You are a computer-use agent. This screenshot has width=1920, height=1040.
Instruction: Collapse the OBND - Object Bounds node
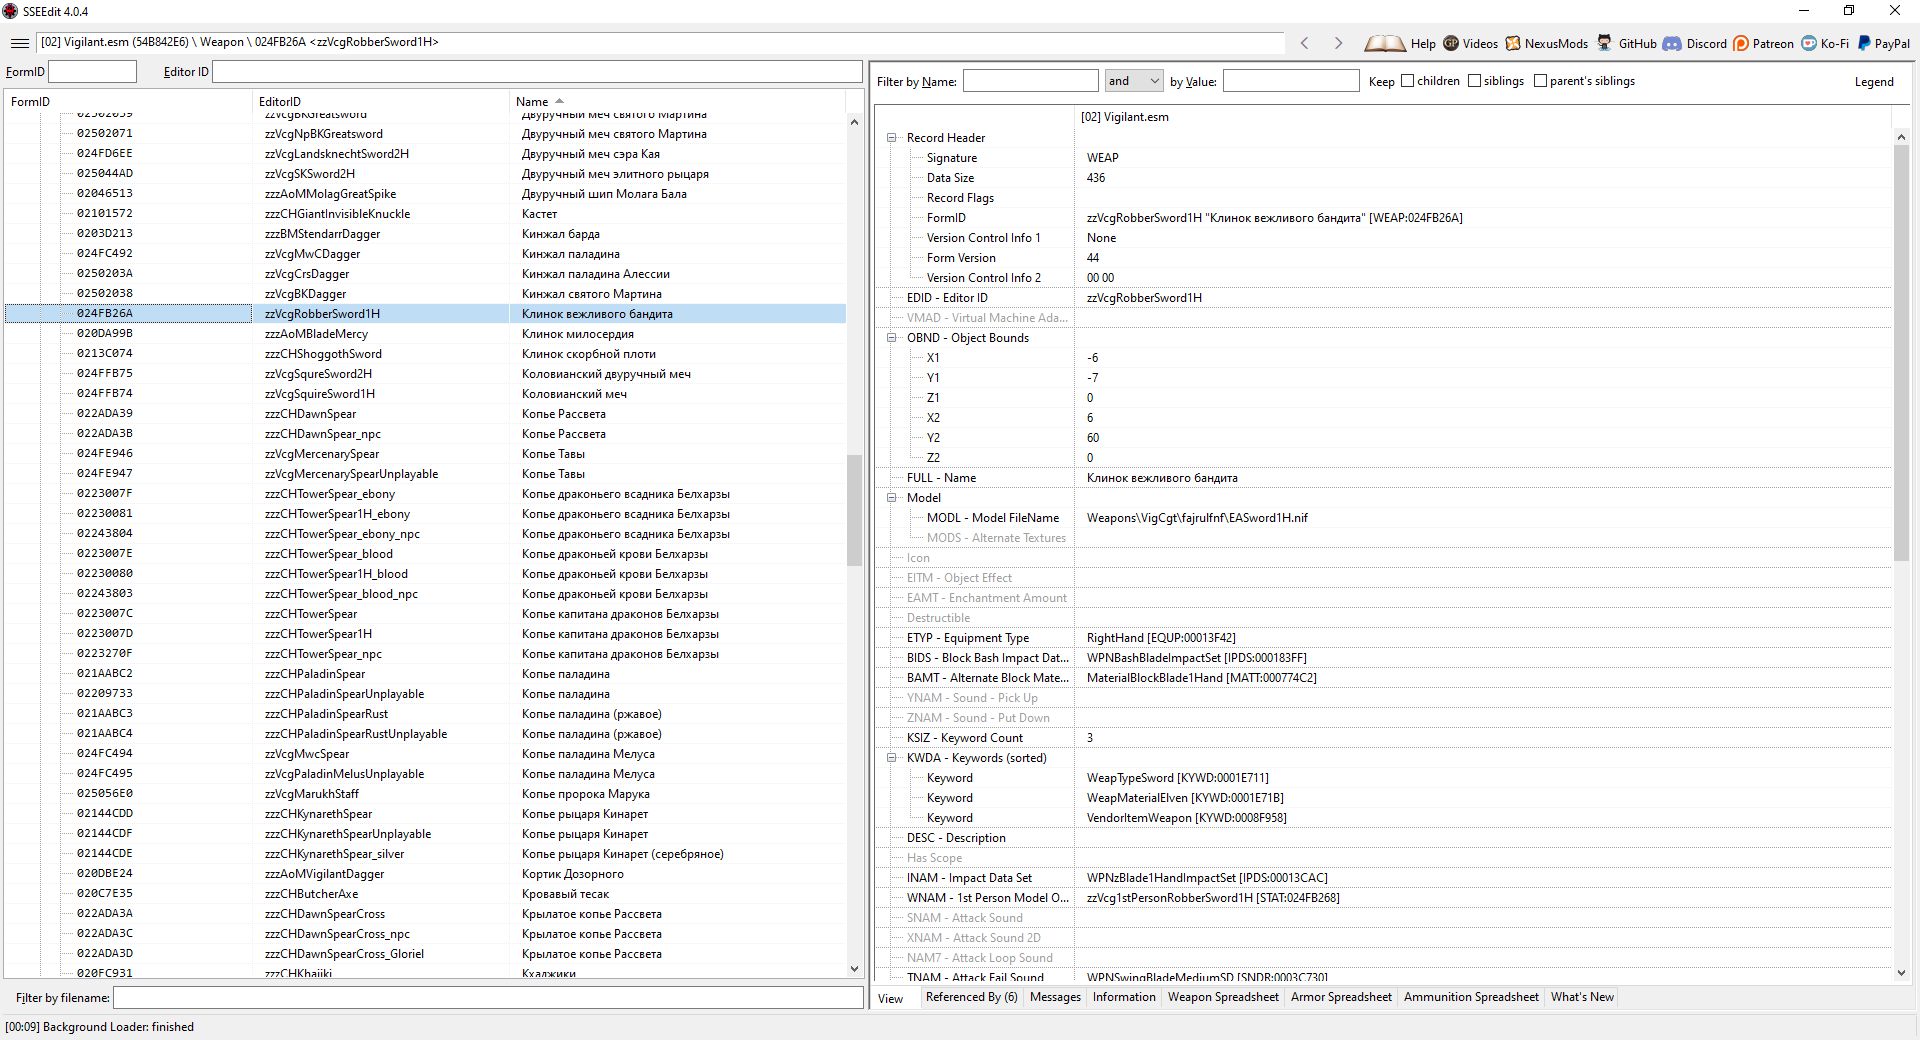pyautogui.click(x=892, y=338)
